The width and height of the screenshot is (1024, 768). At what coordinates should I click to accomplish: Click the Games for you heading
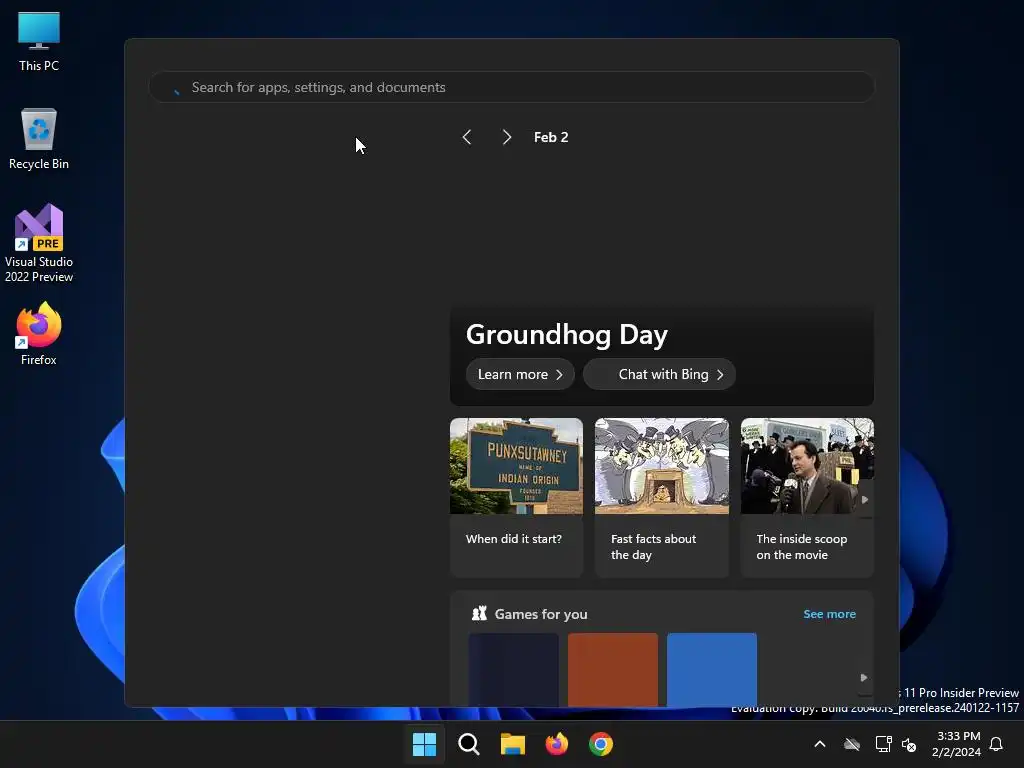[541, 614]
